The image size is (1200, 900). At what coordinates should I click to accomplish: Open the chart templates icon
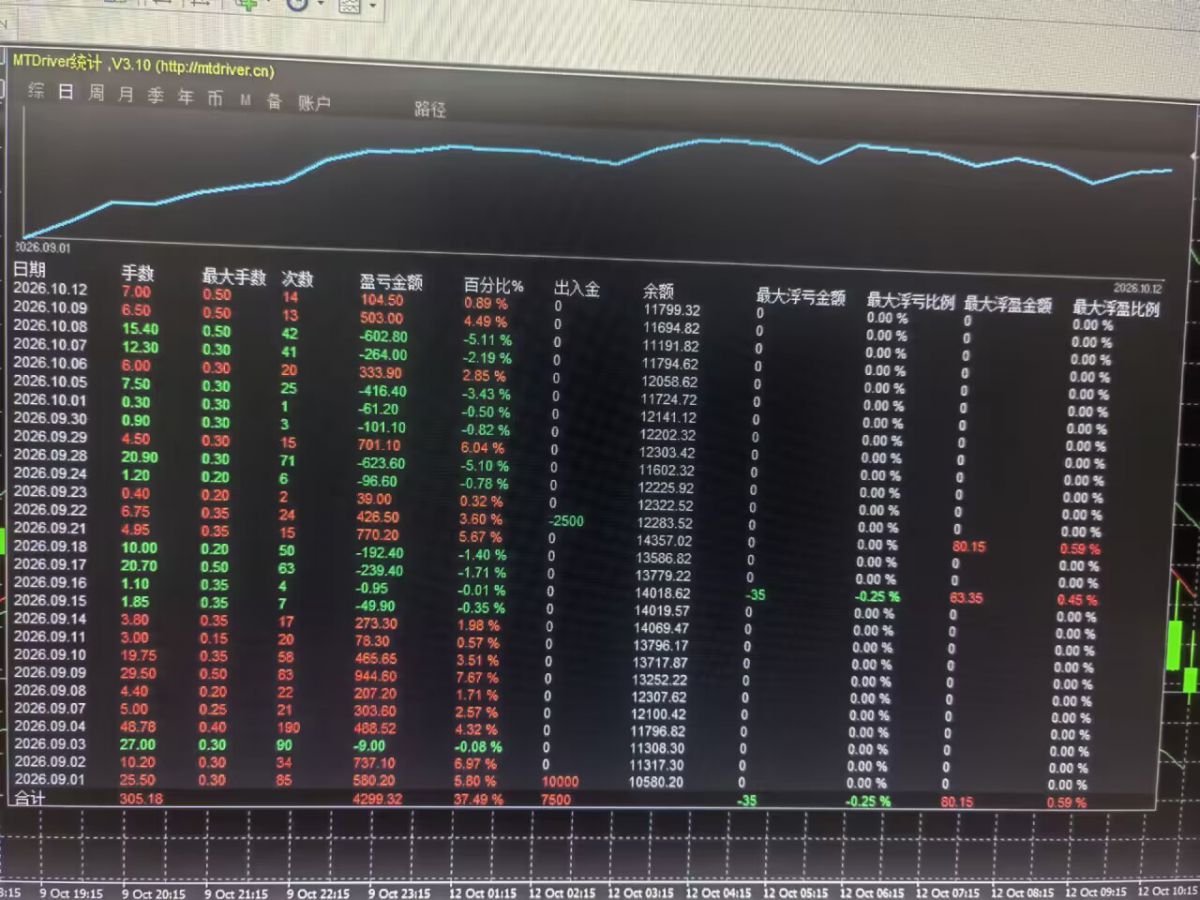(350, 6)
